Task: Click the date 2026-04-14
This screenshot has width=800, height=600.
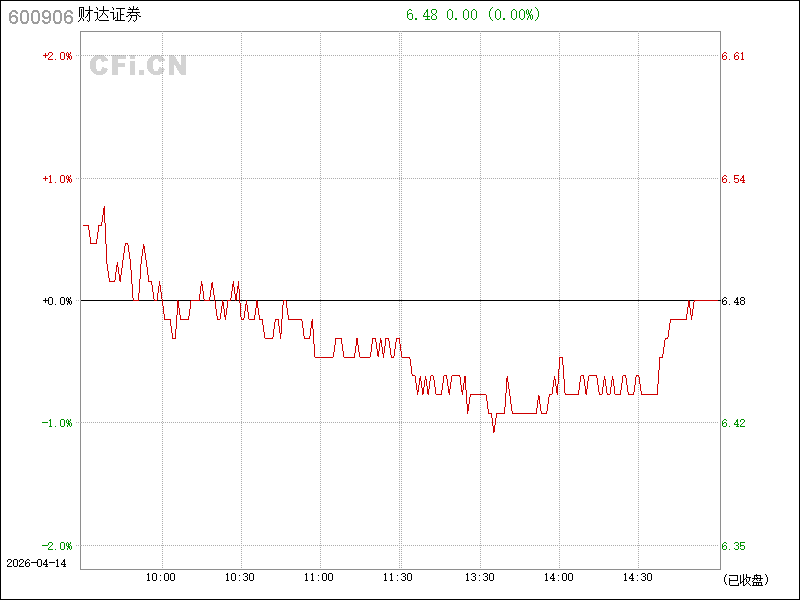Action: [36, 563]
